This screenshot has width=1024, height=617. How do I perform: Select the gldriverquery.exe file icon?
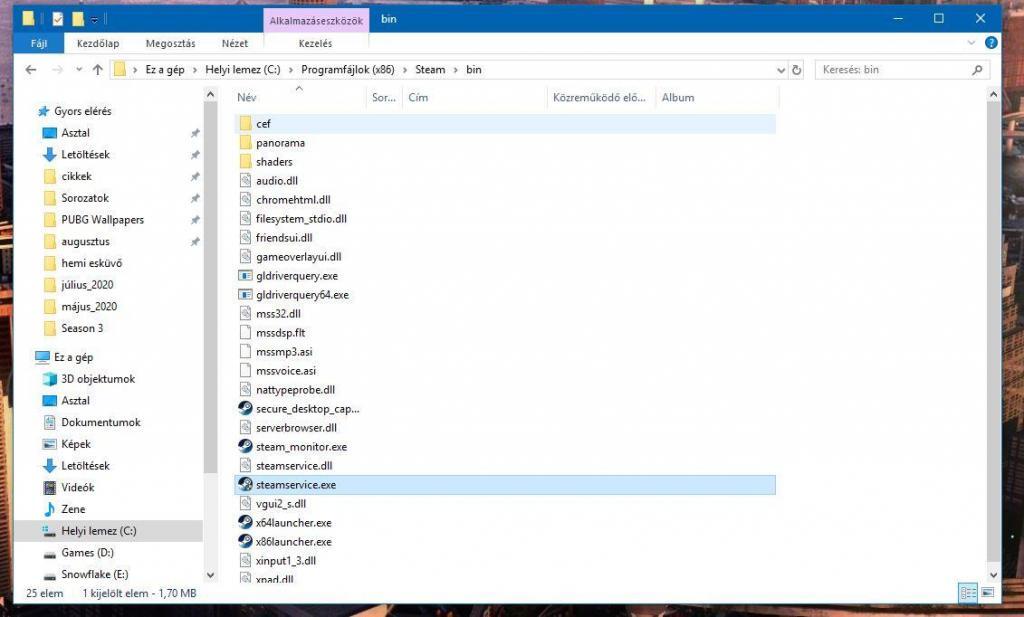245,276
